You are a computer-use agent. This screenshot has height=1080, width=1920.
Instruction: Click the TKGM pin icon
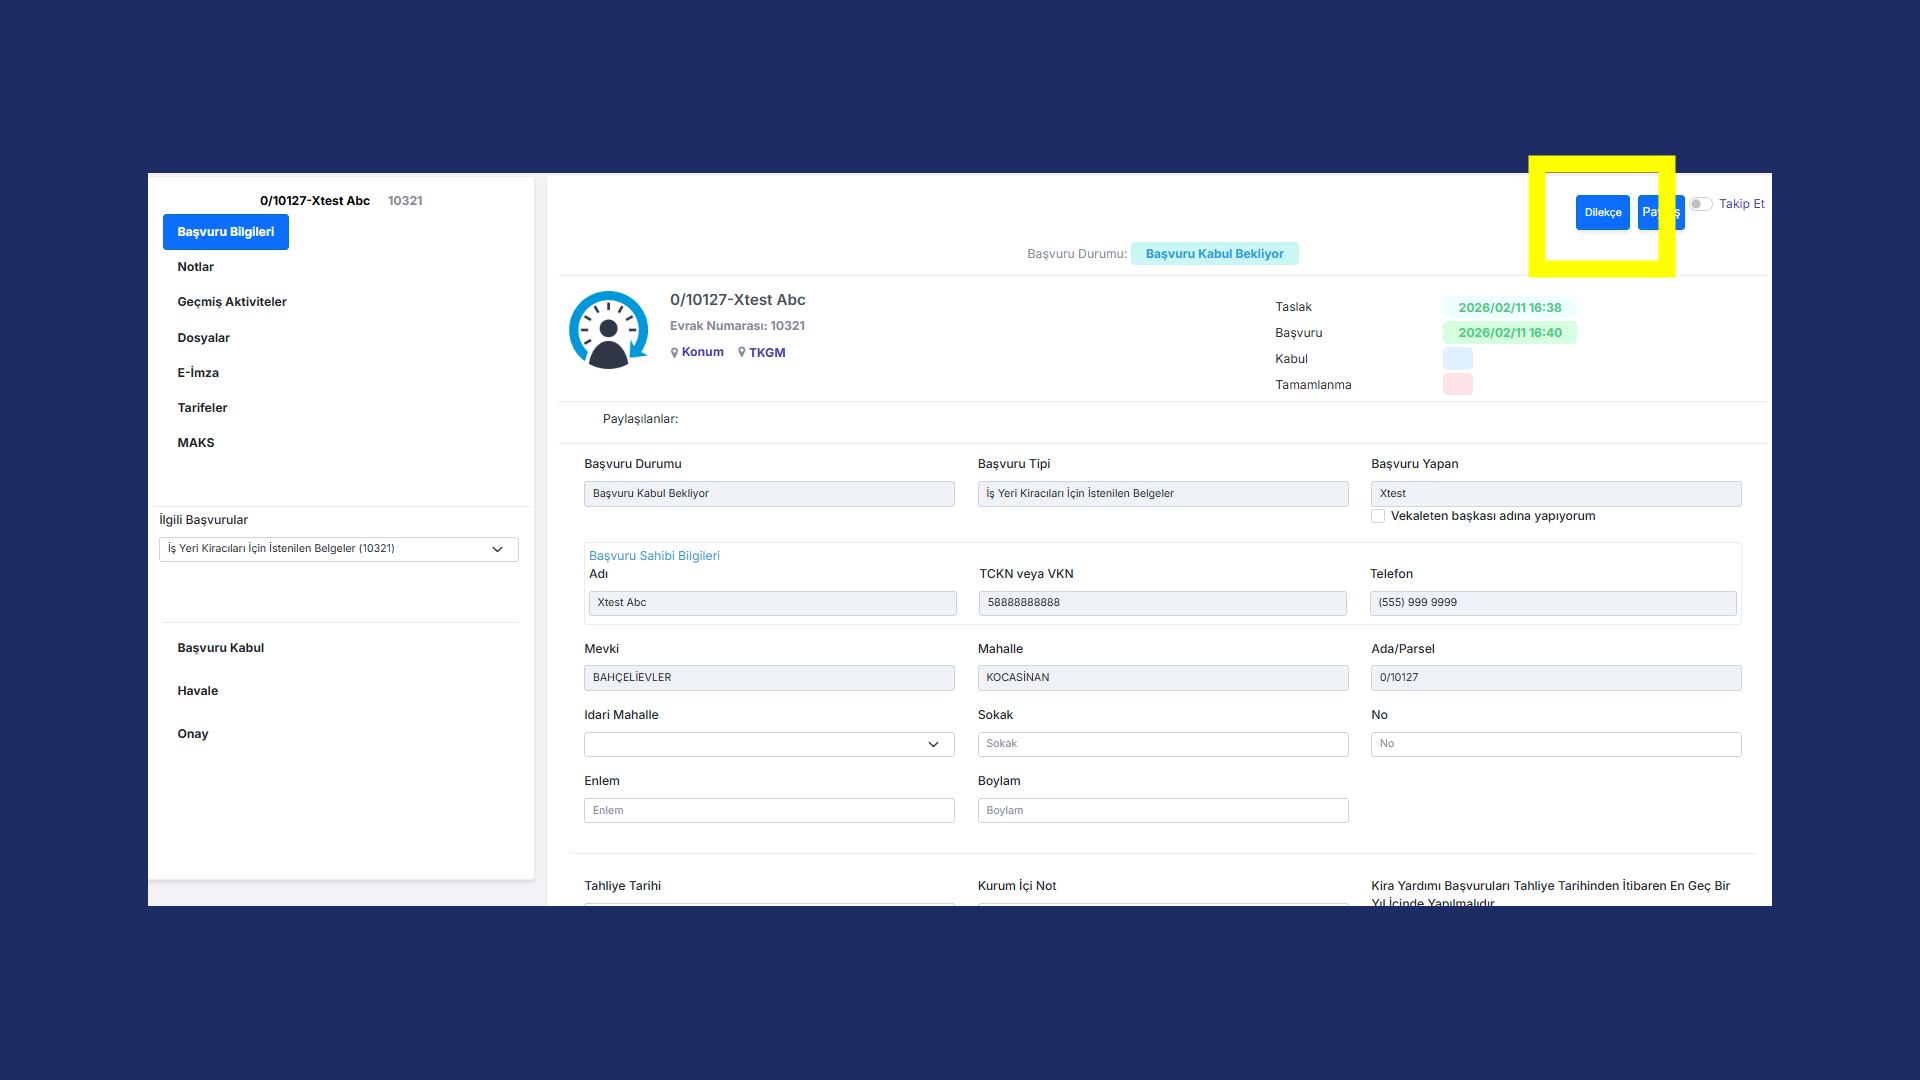[742, 353]
